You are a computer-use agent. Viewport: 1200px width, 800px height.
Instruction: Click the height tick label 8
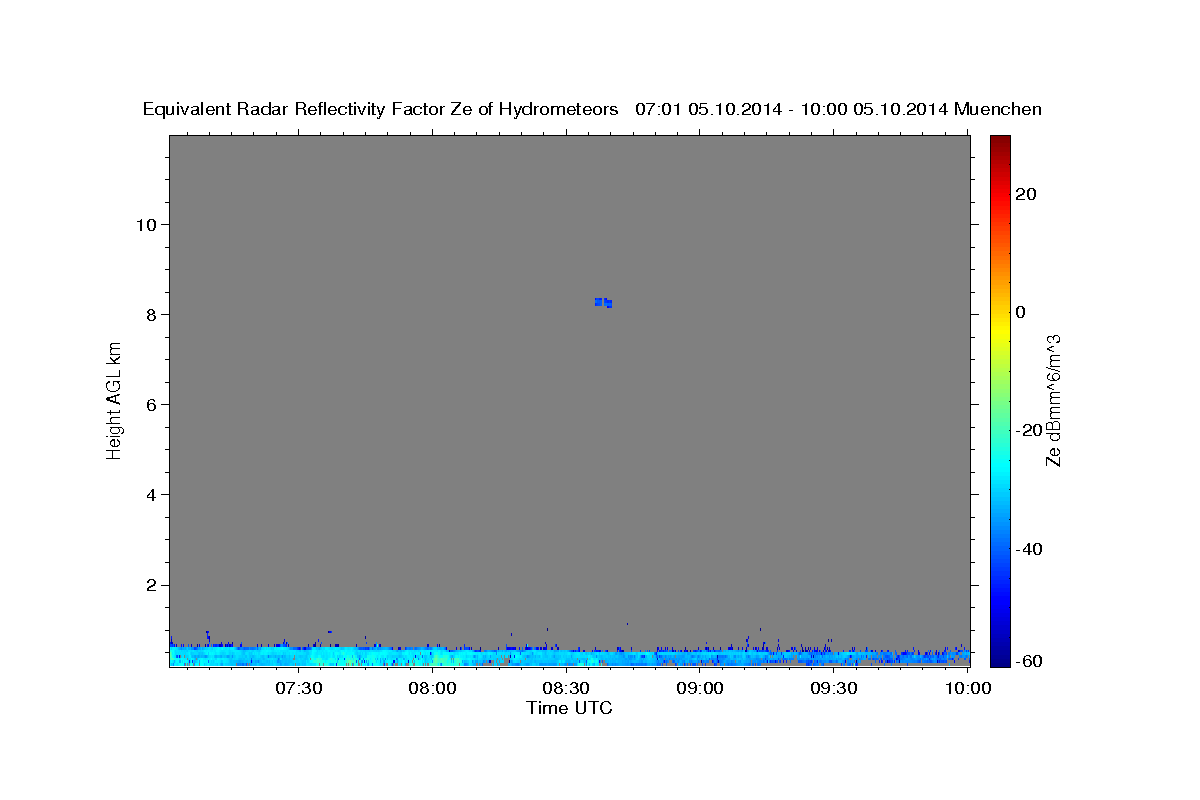coord(150,314)
